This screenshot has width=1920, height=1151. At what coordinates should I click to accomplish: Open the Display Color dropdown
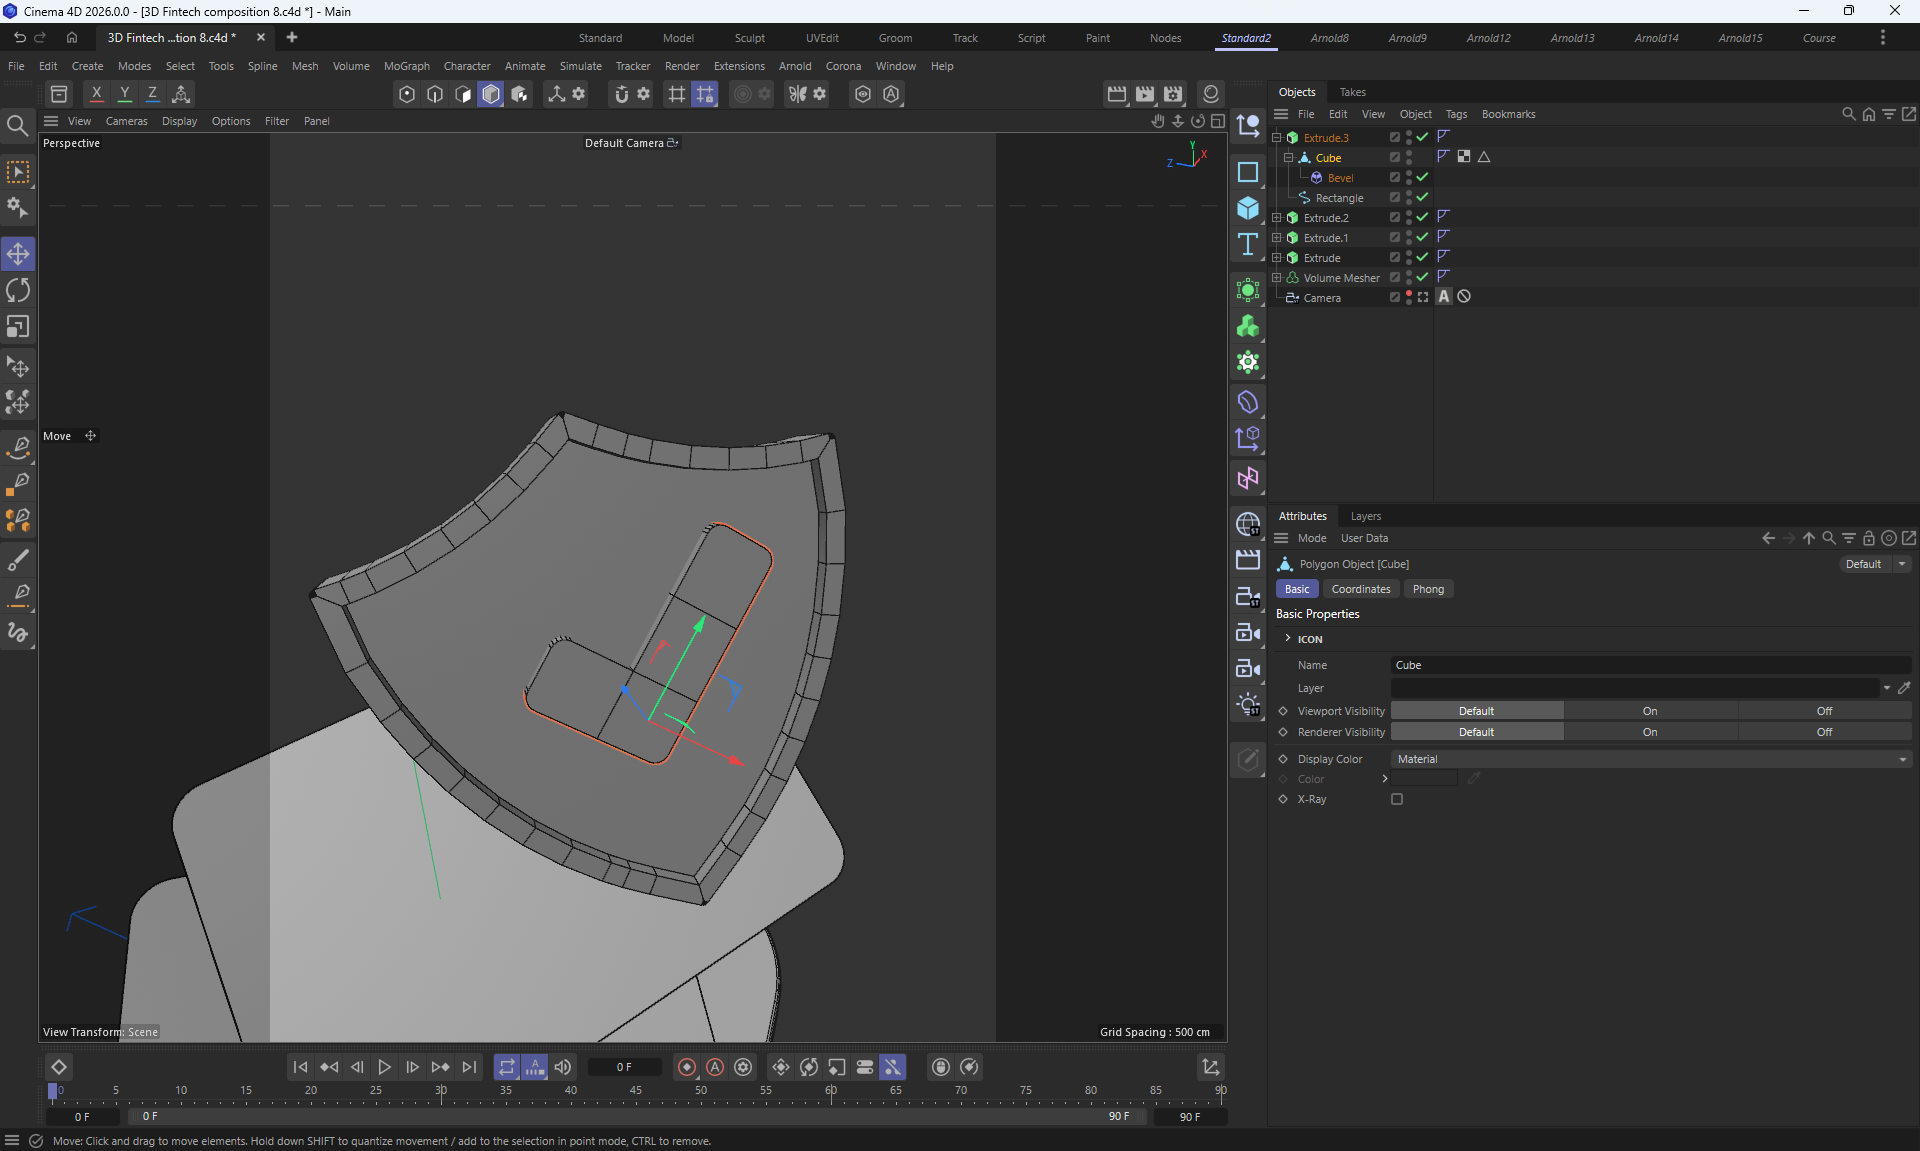(x=1650, y=759)
